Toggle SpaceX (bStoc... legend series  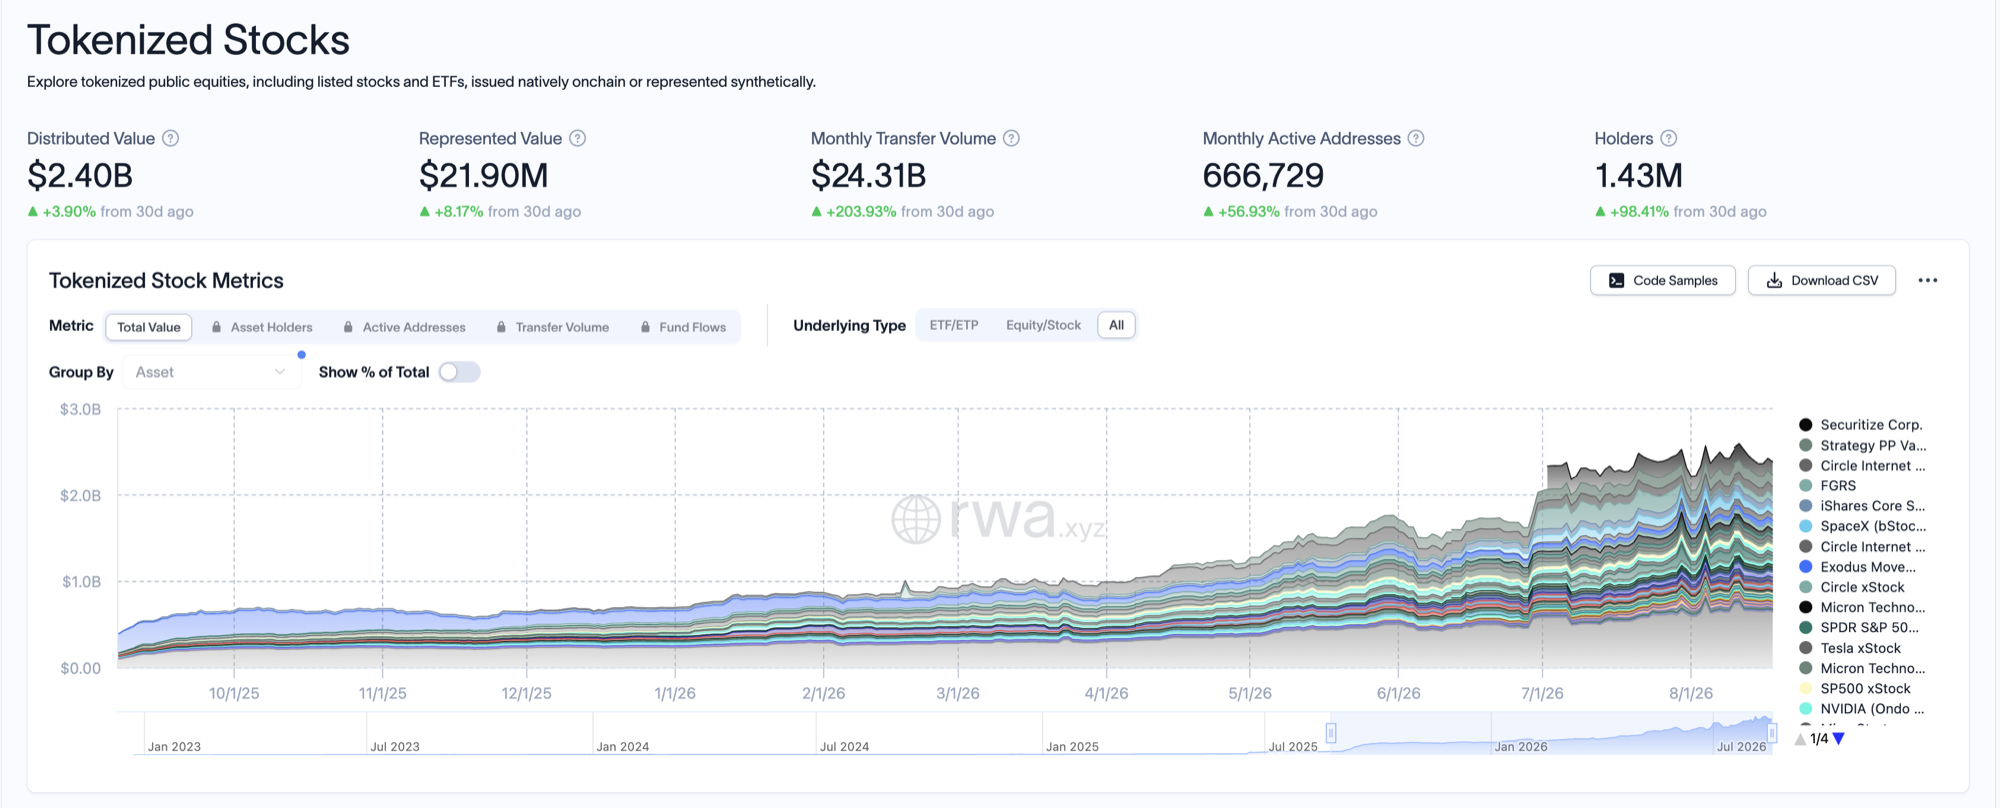pos(1862,526)
